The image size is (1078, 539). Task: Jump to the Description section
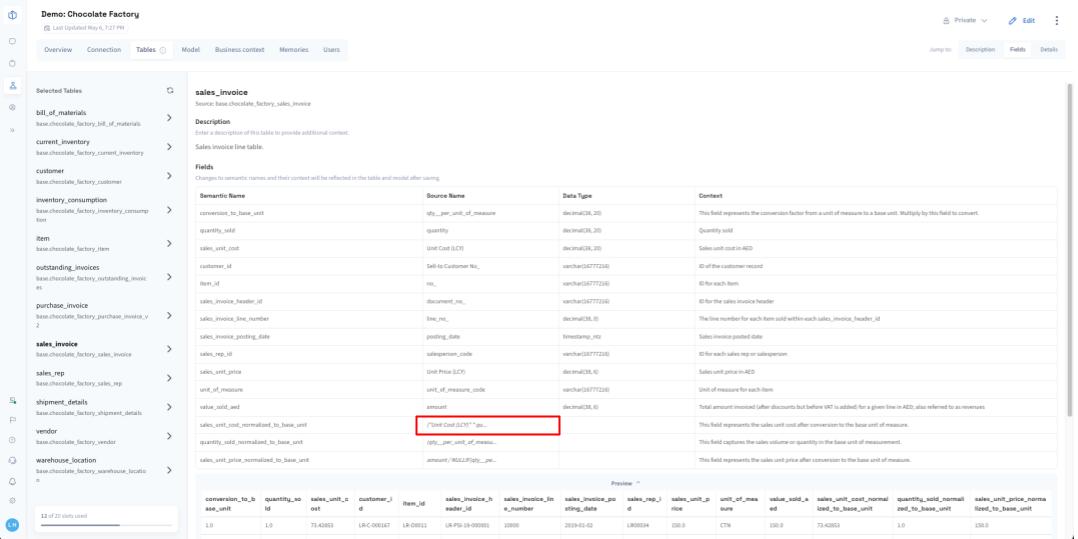click(979, 49)
